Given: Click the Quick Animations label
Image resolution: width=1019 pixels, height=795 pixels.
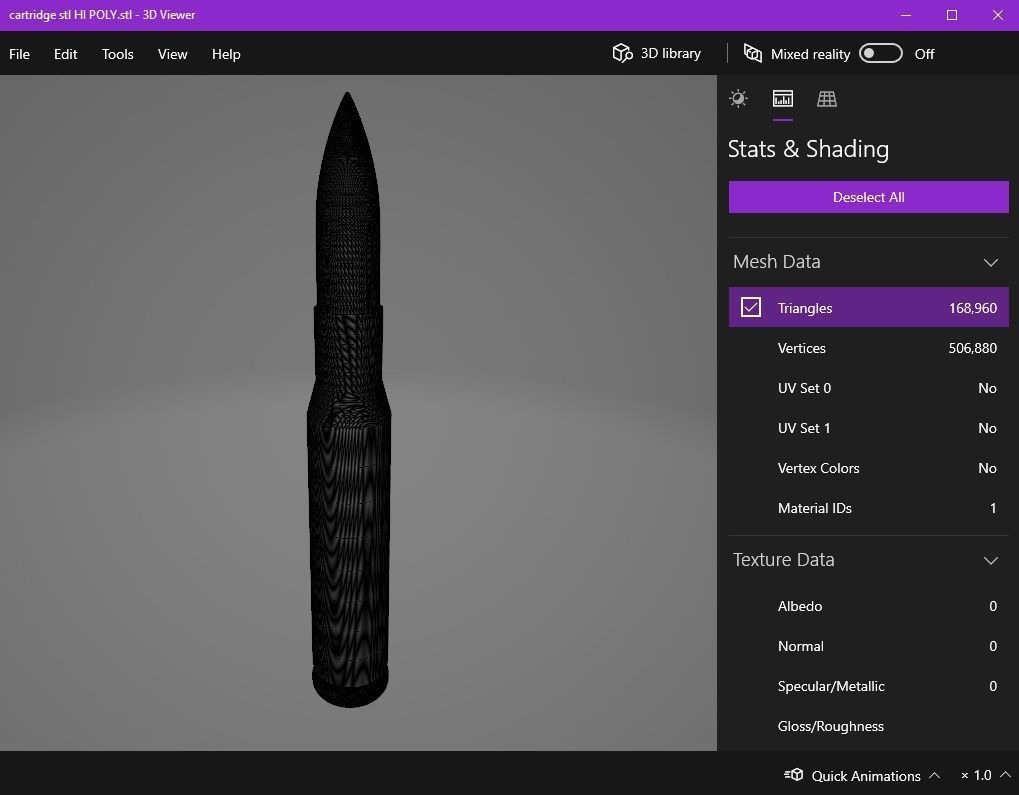Looking at the screenshot, I should click(866, 775).
